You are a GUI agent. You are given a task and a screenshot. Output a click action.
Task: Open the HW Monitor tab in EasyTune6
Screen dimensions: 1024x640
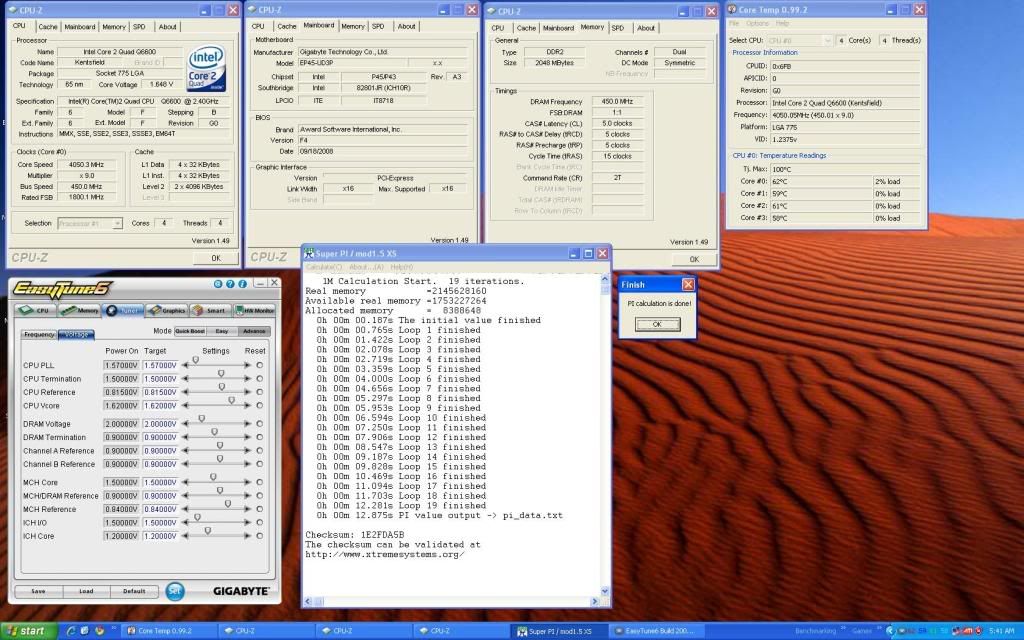tap(254, 311)
